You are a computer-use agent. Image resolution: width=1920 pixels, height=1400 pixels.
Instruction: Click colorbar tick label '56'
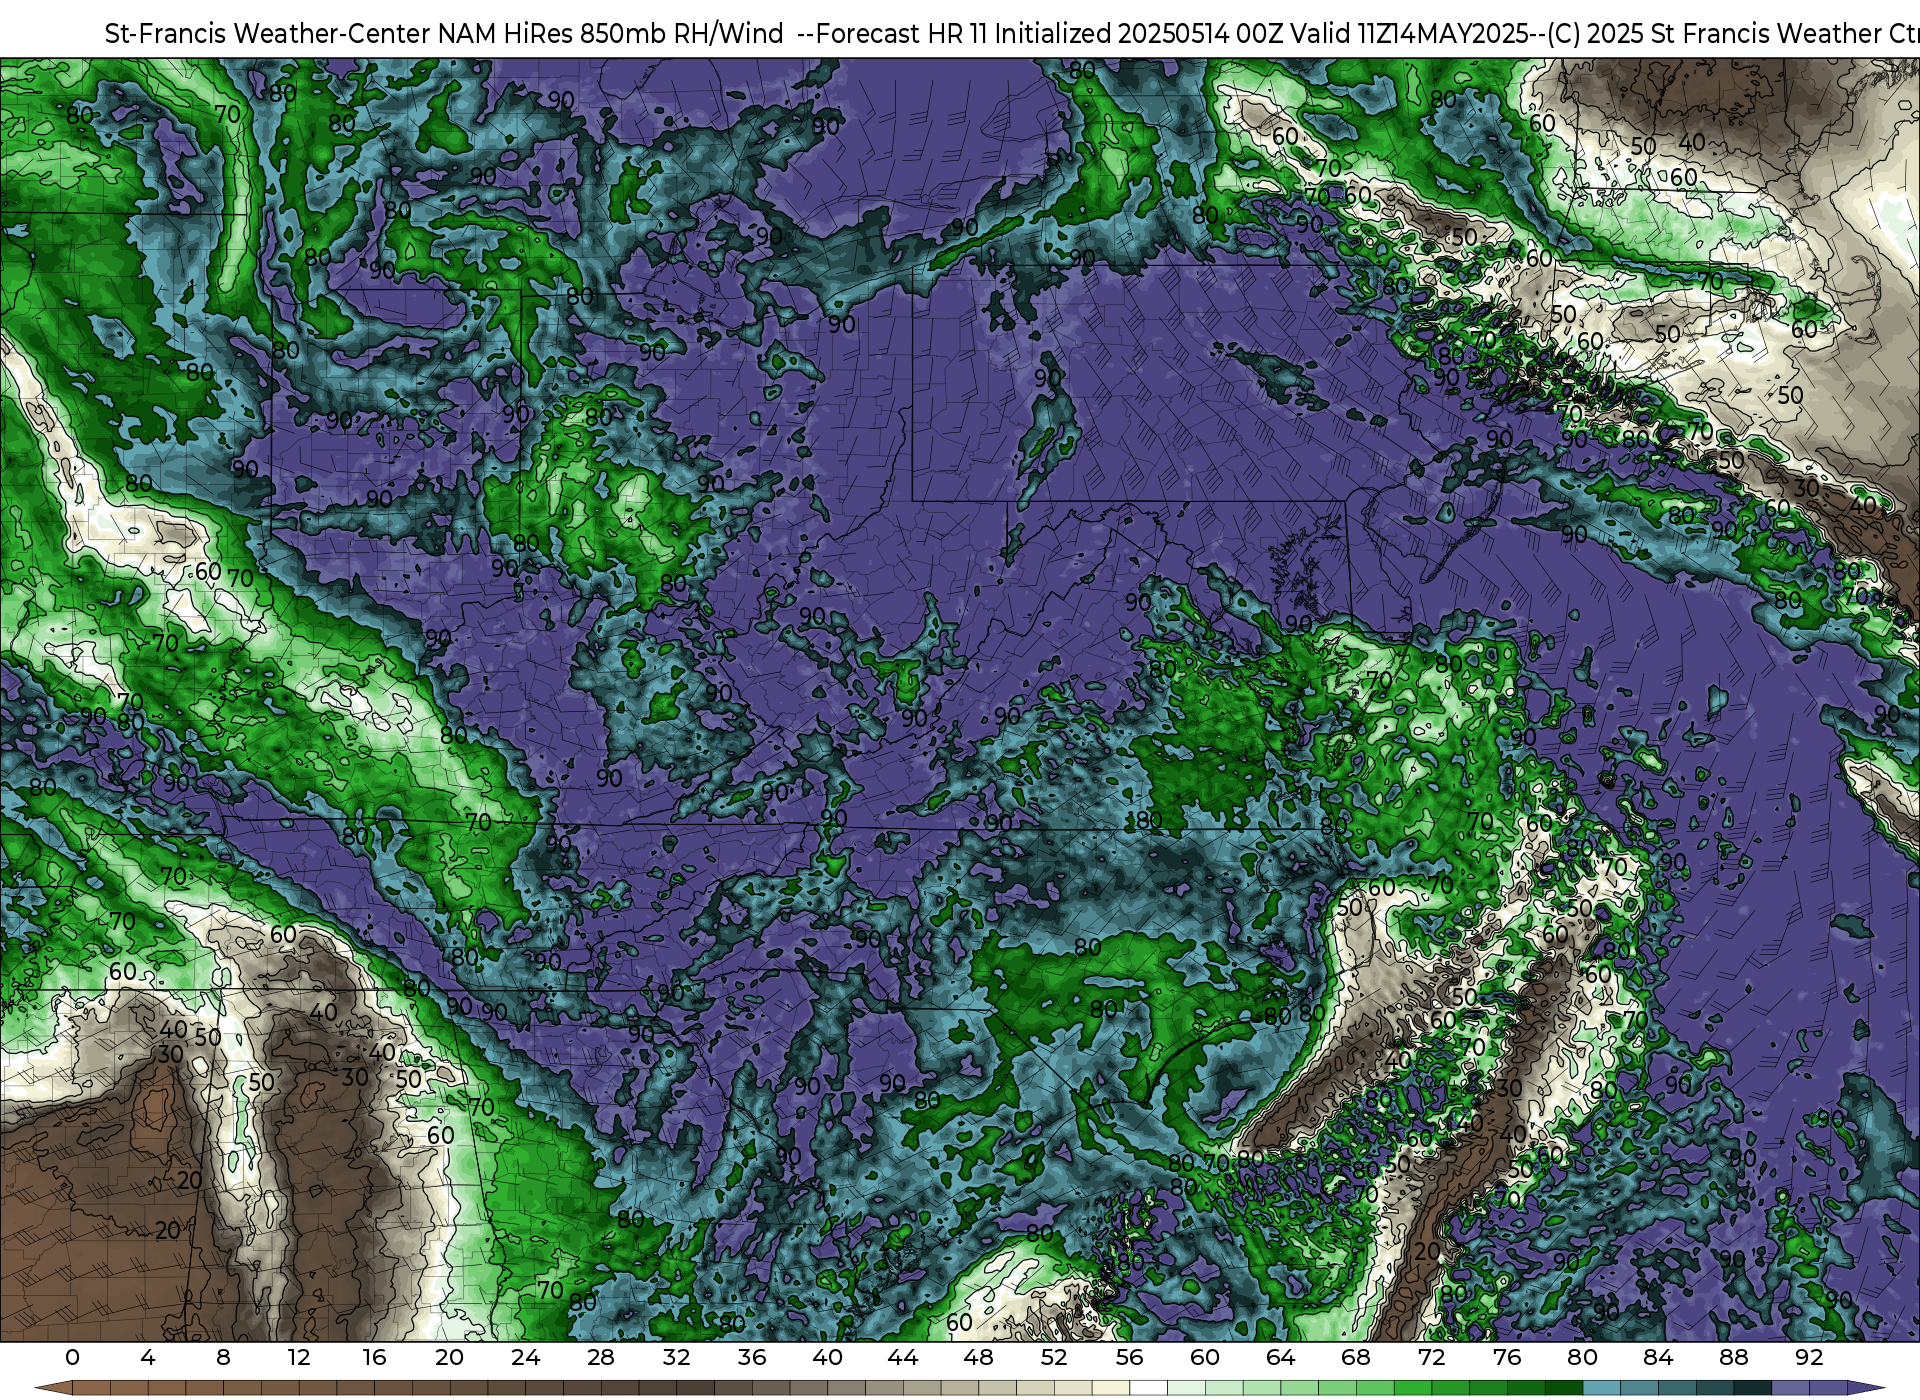tap(1129, 1358)
